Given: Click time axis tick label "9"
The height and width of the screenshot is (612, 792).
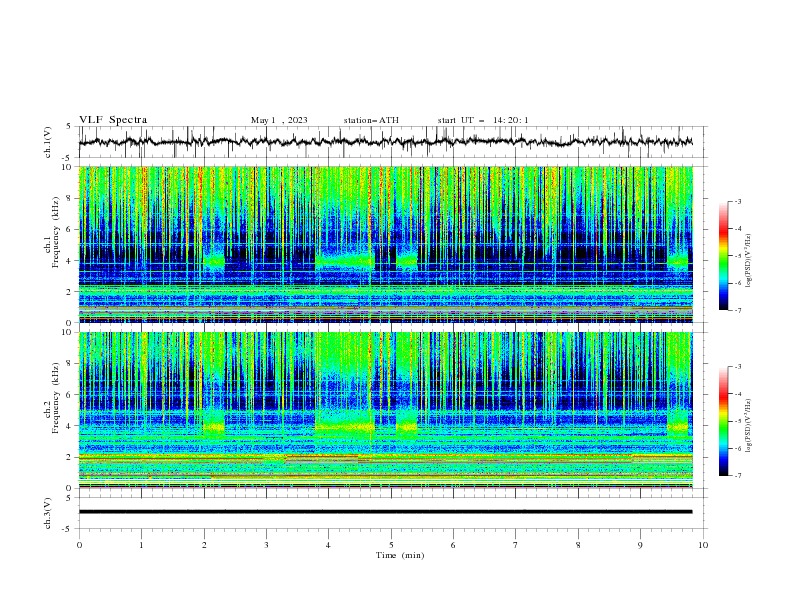Looking at the screenshot, I should (x=640, y=545).
